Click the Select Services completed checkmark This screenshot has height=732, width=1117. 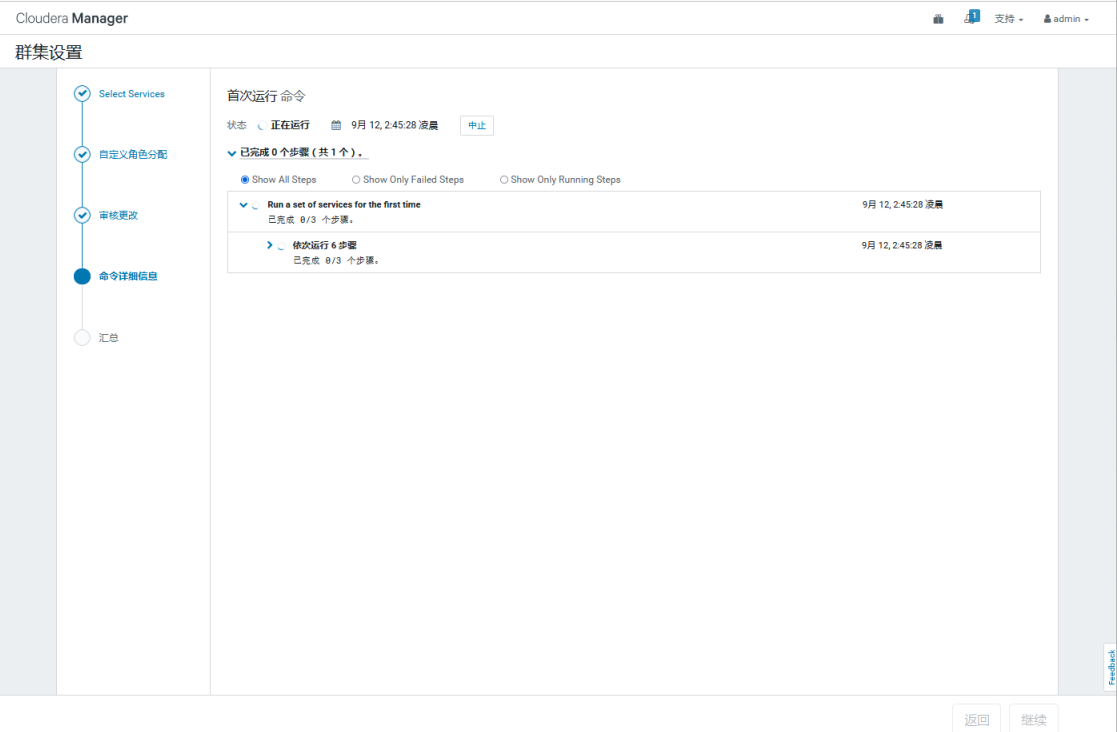coord(81,93)
